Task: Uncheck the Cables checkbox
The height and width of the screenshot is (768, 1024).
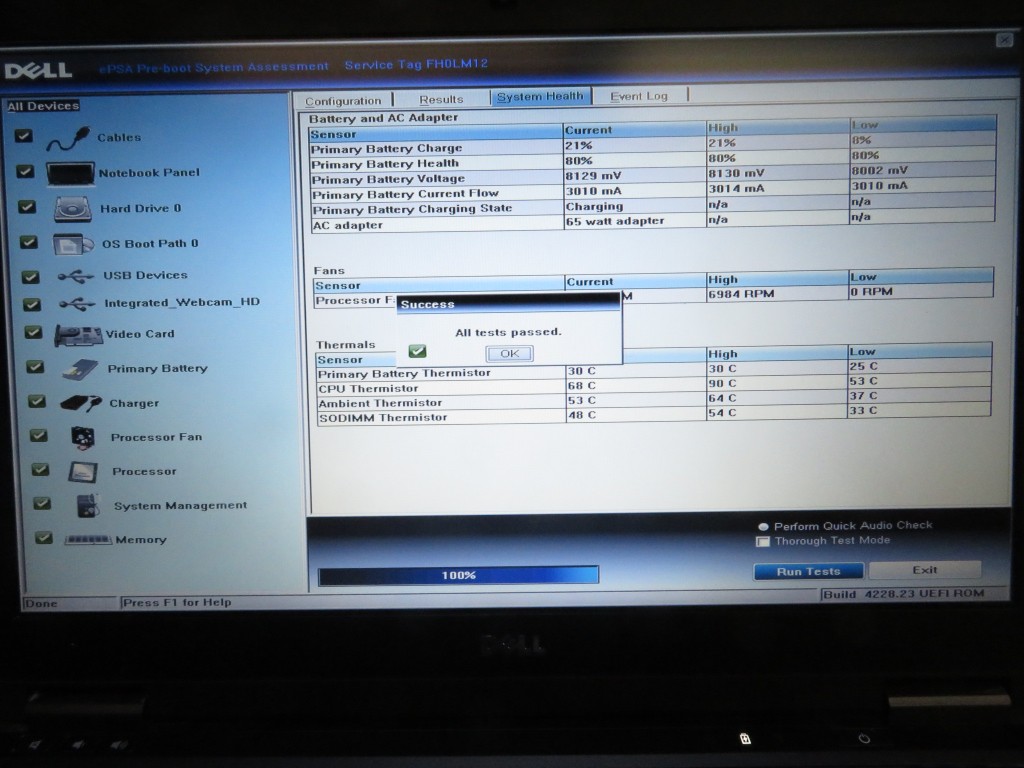Action: point(24,136)
